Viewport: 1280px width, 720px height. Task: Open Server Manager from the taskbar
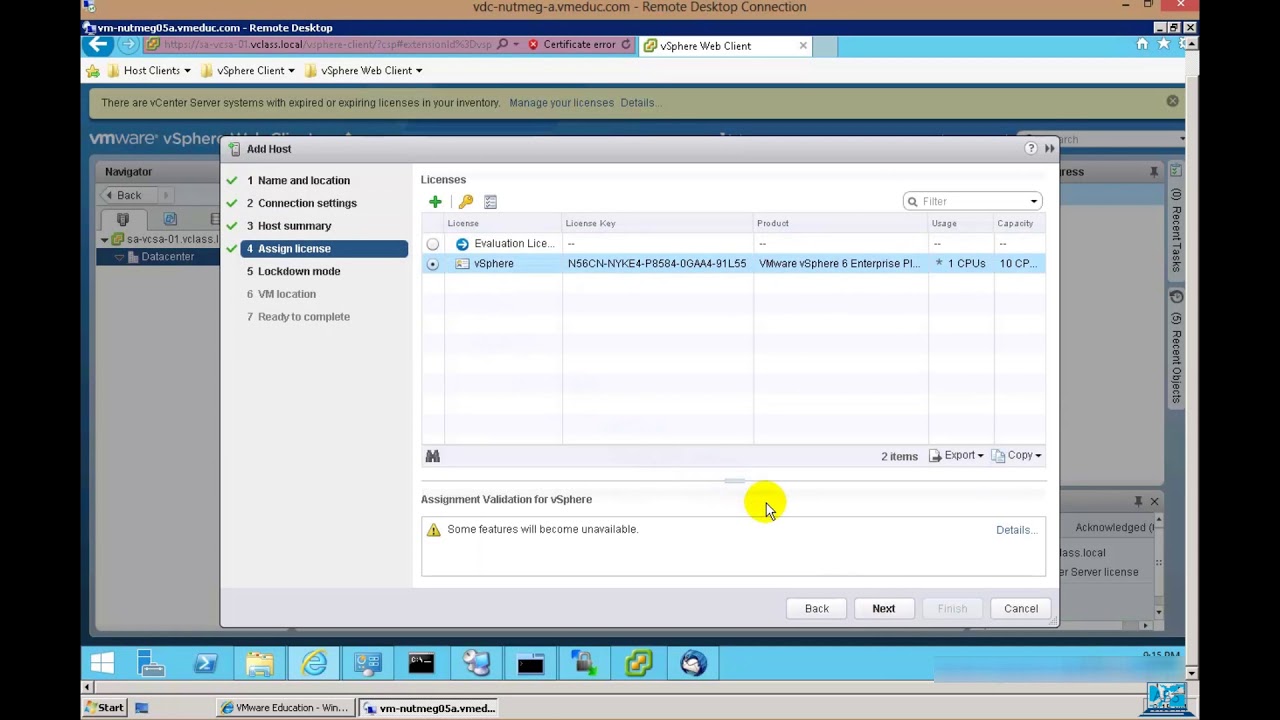coord(152,663)
